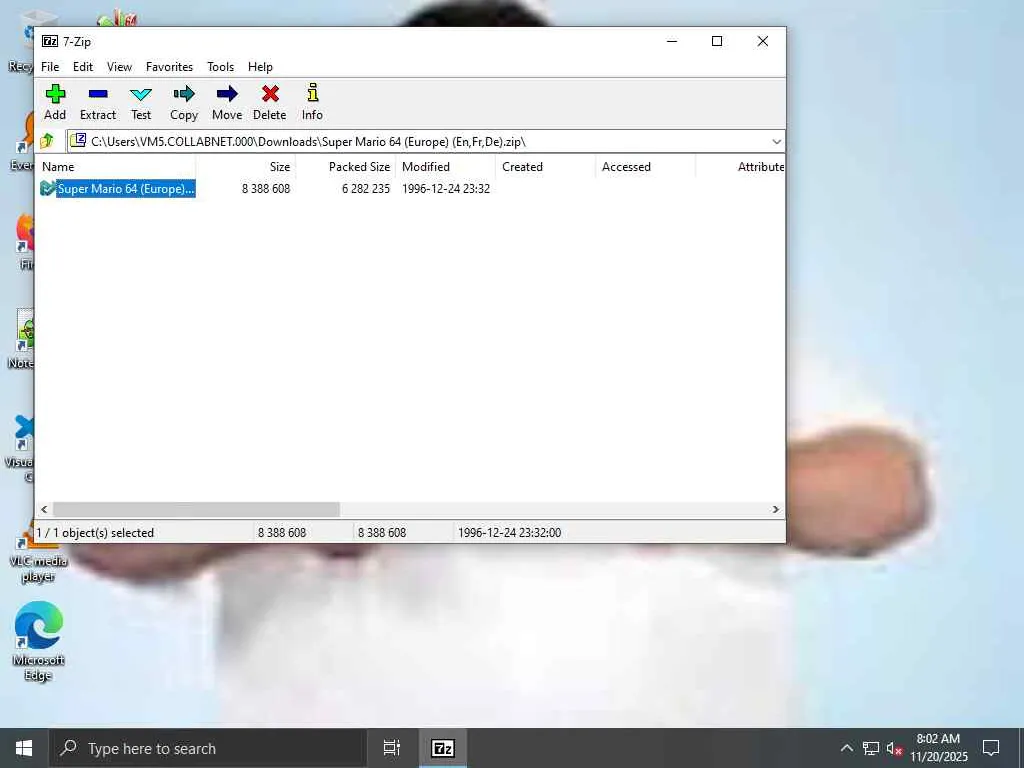Click the muted volume tray icon
The height and width of the screenshot is (768, 1024).
coord(894,749)
